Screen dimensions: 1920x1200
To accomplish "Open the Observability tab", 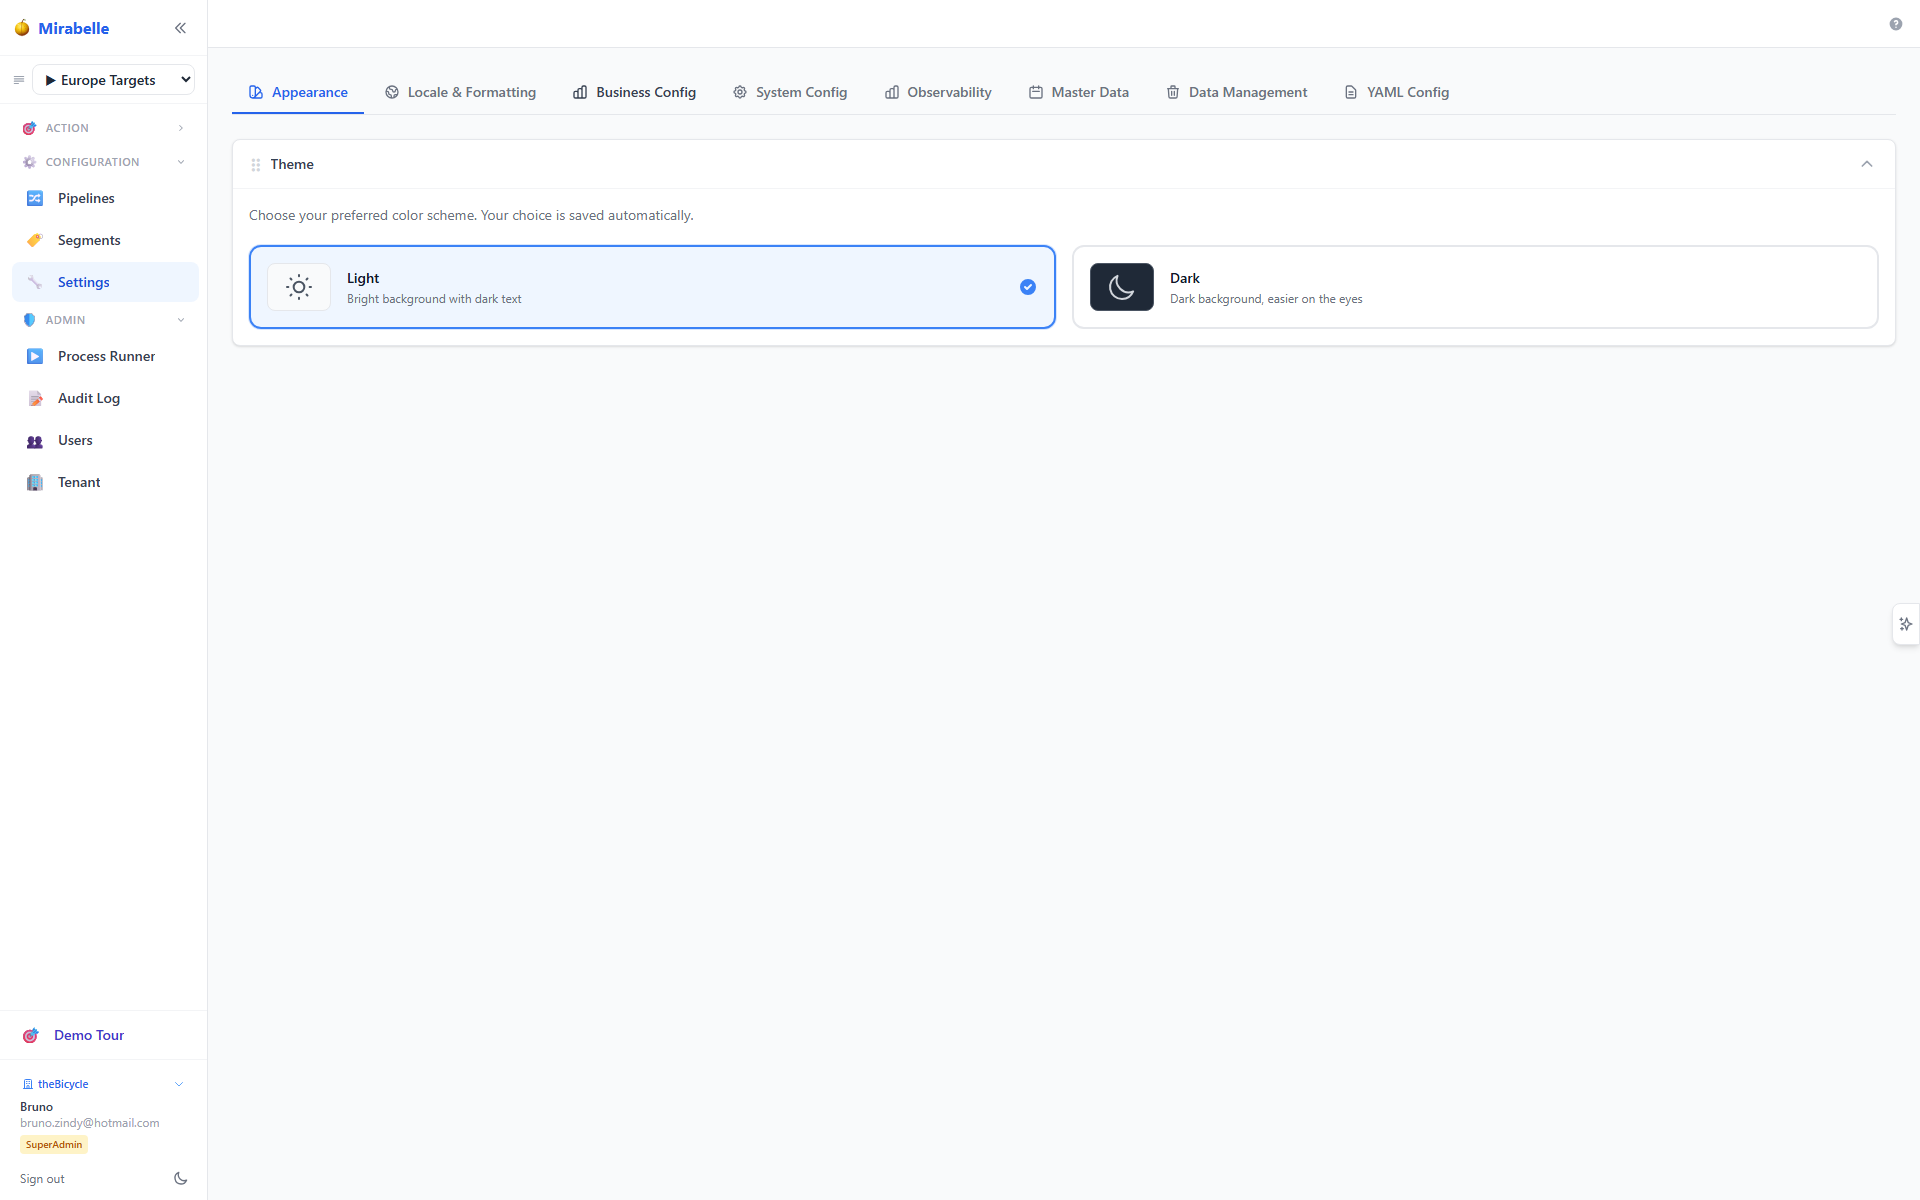I will coord(938,92).
